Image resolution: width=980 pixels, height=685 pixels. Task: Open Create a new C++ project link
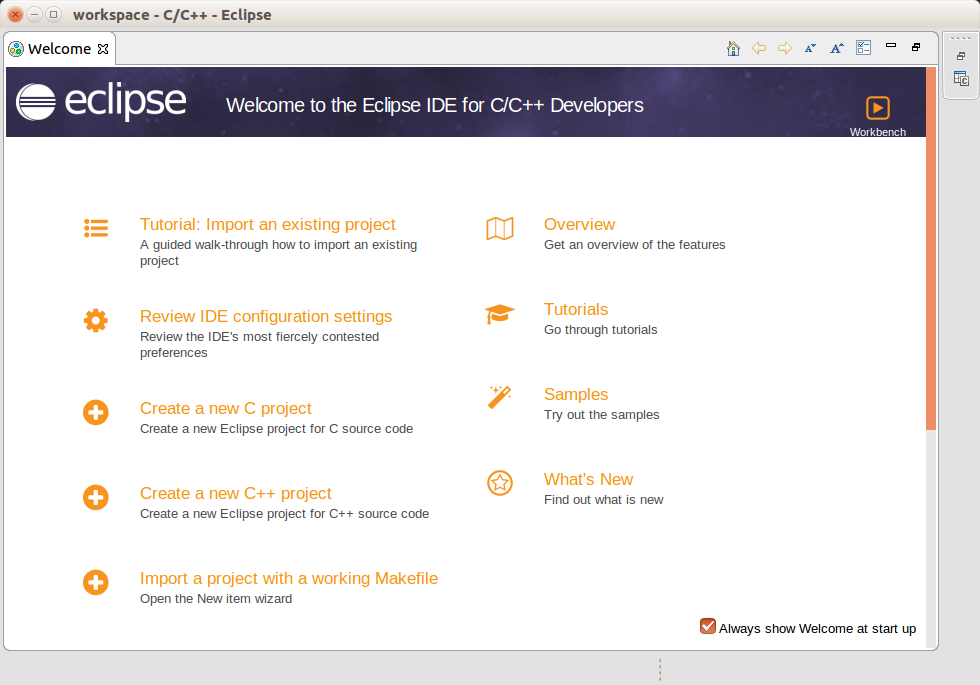pyautogui.click(x=236, y=493)
